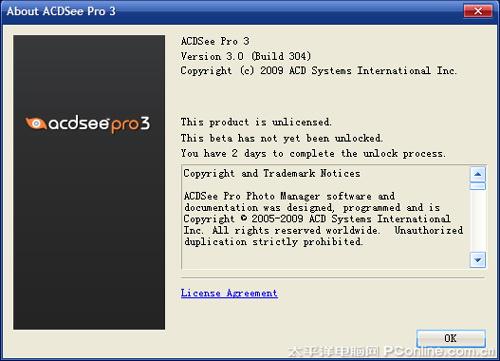Click the acdsee pro 3 logo image
500x361 pixels.
tap(88, 124)
